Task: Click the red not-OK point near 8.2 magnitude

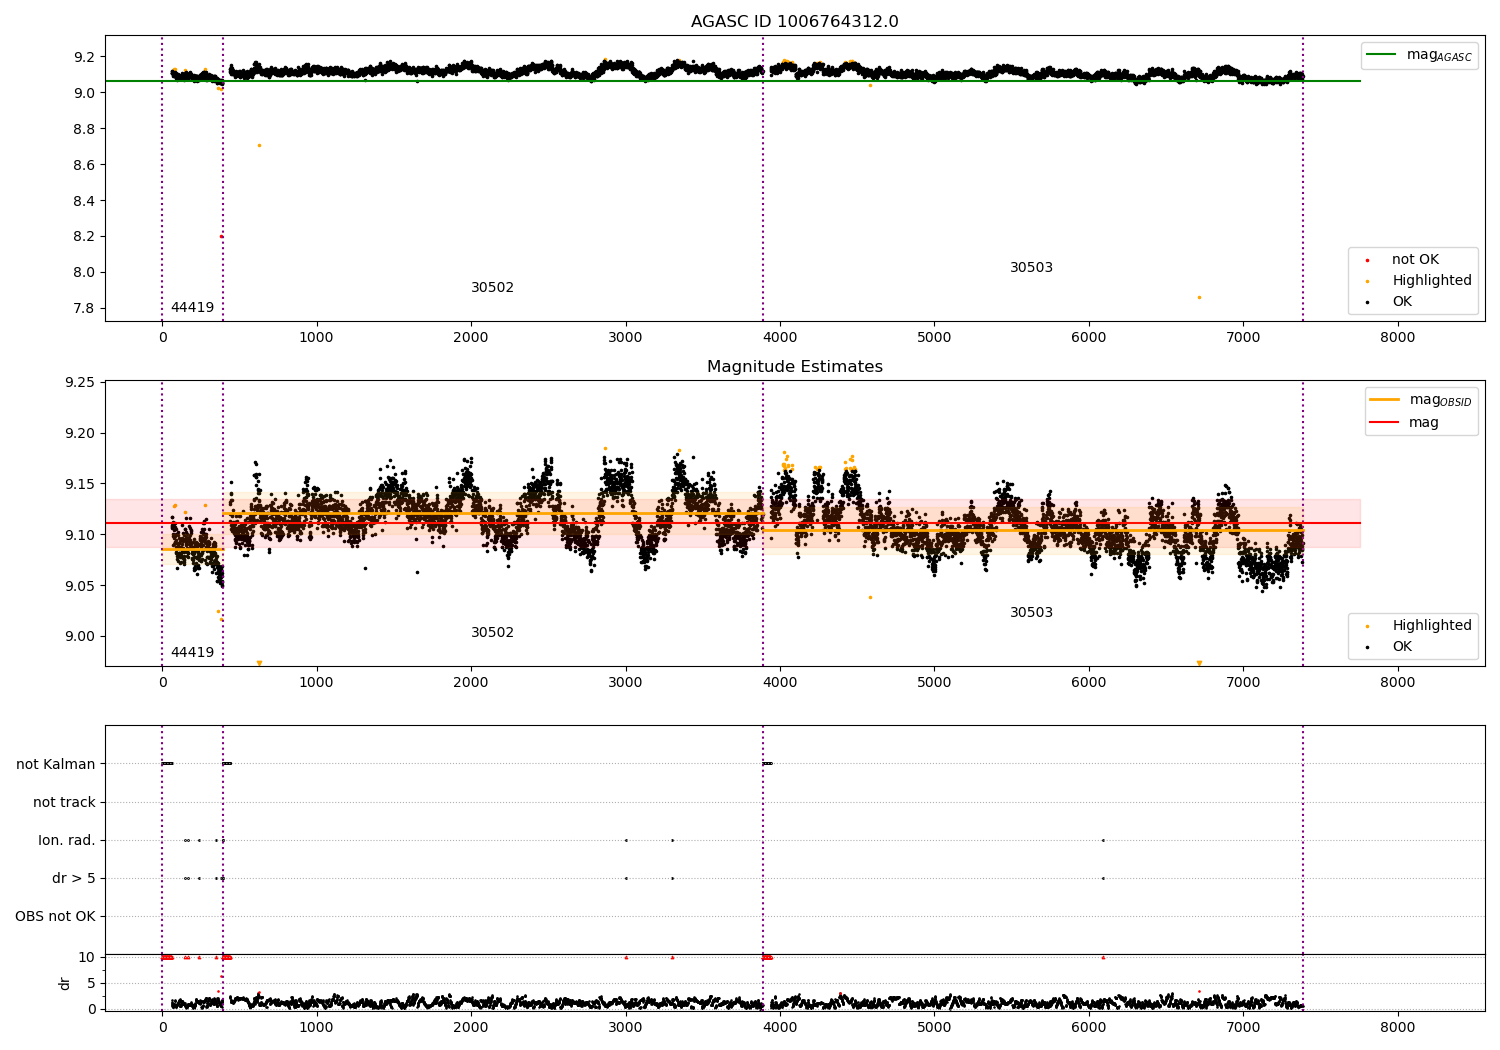Action: point(221,236)
